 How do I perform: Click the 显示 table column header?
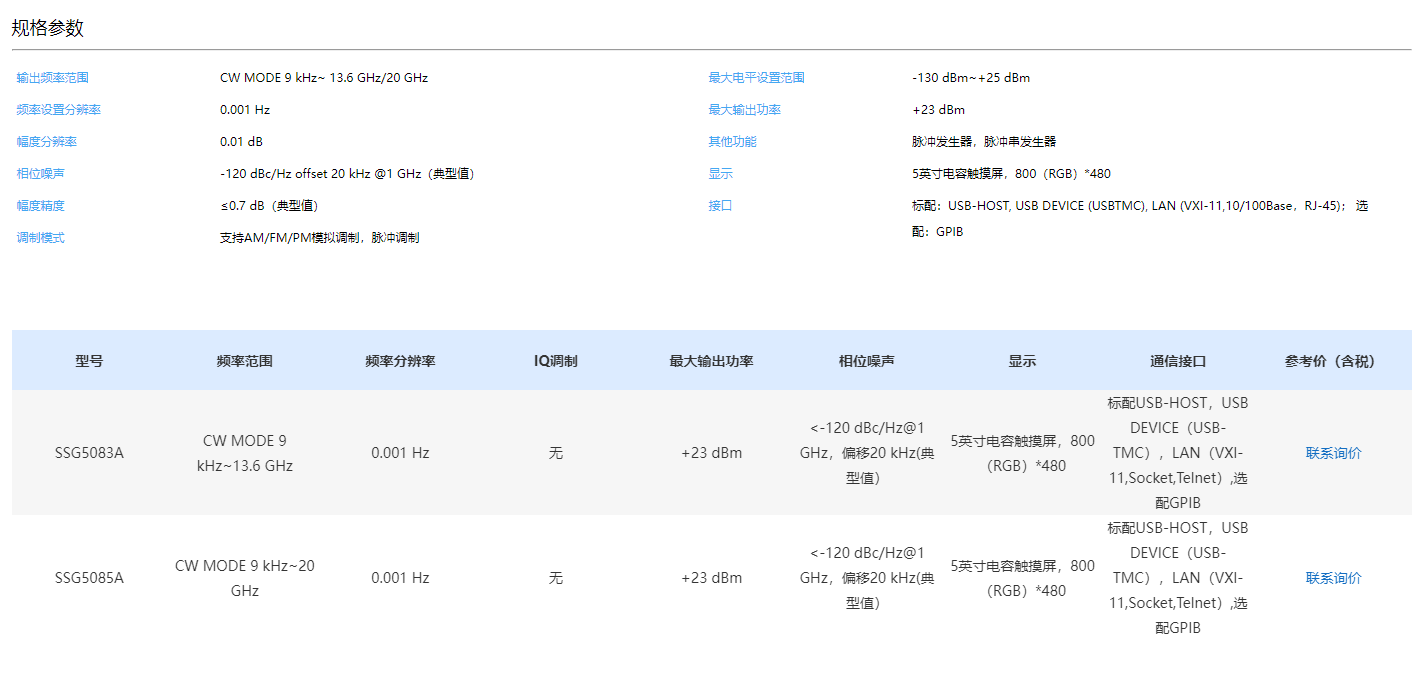point(1022,361)
